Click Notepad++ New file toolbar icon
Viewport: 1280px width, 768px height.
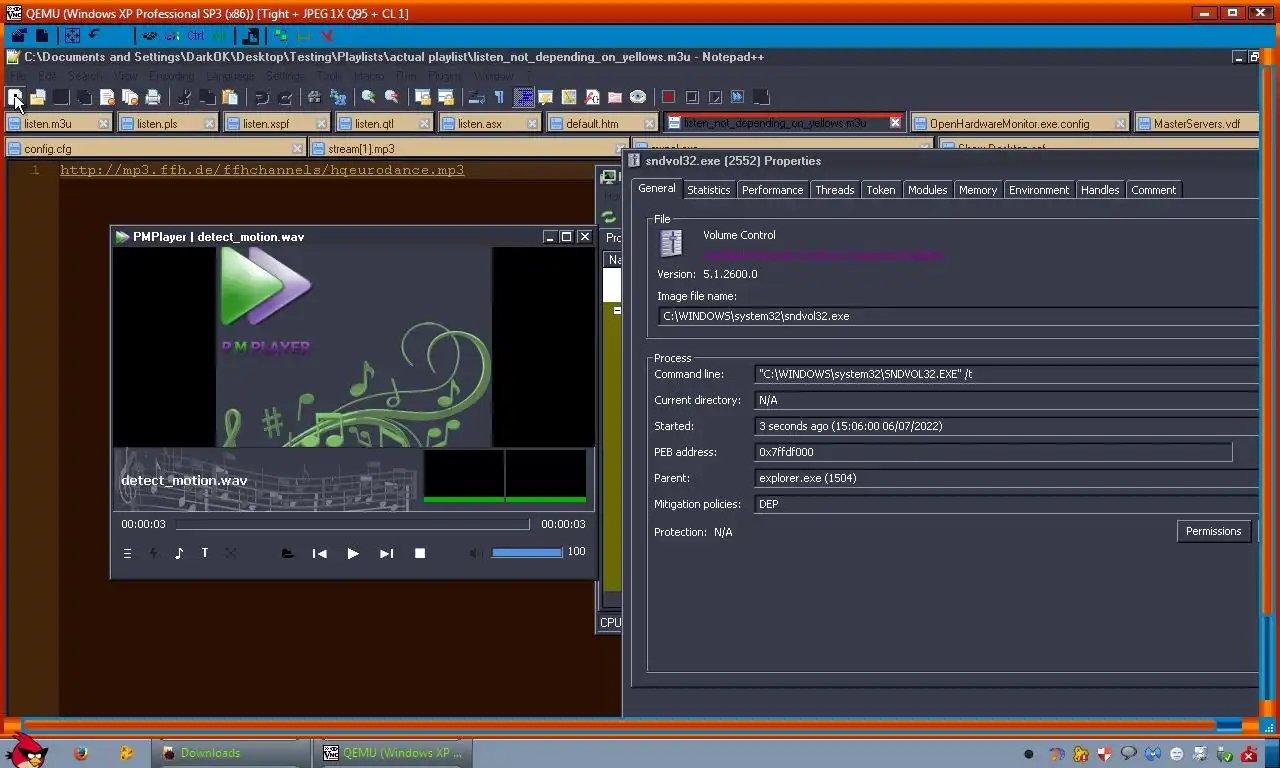[x=15, y=97]
